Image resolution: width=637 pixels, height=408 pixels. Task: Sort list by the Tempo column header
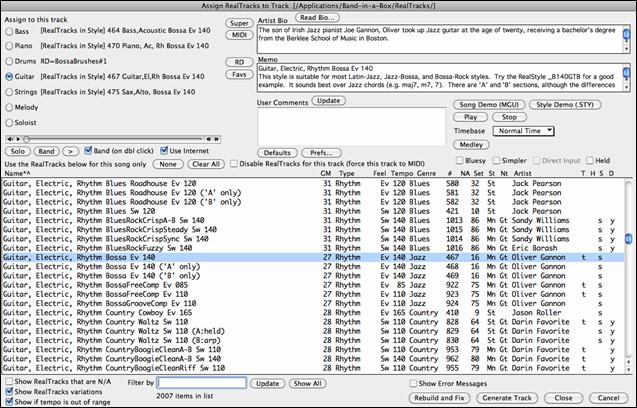(x=401, y=174)
